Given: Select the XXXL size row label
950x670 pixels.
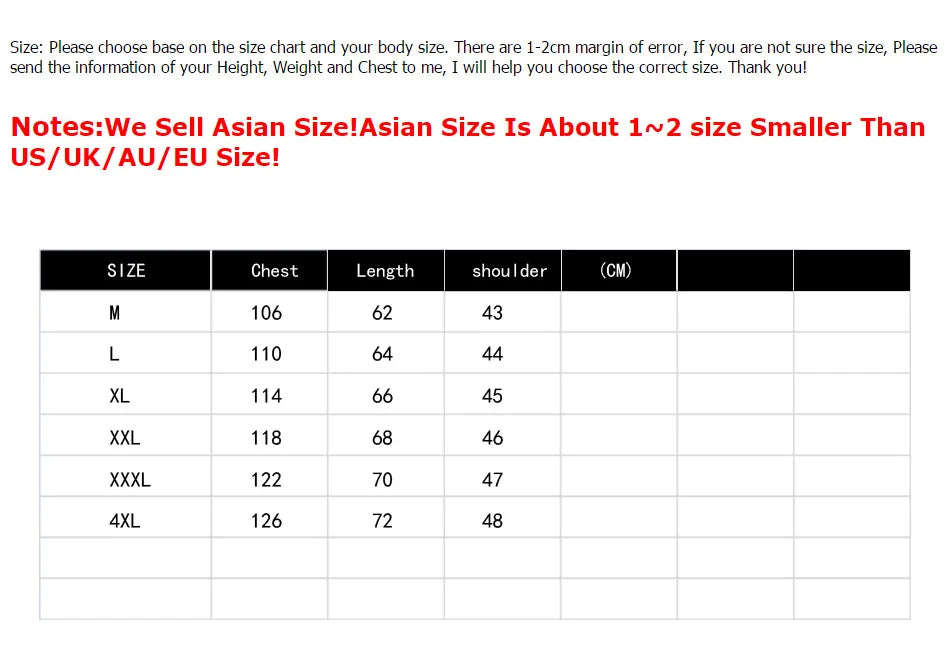Looking at the screenshot, I should coord(130,480).
